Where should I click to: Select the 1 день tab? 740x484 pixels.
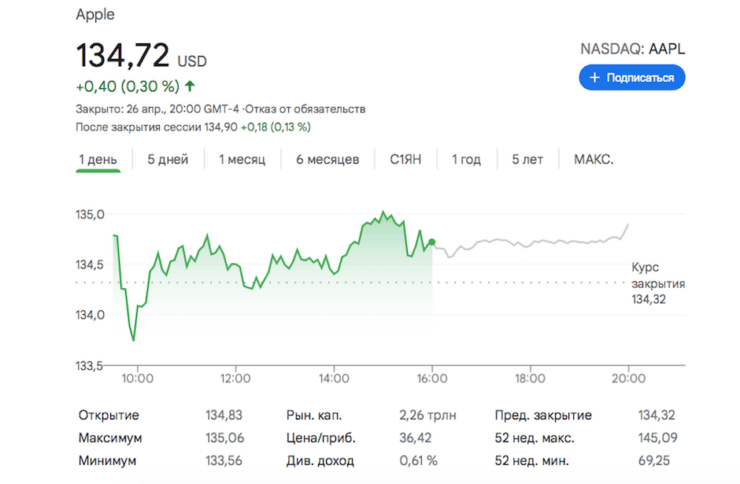(x=98, y=159)
